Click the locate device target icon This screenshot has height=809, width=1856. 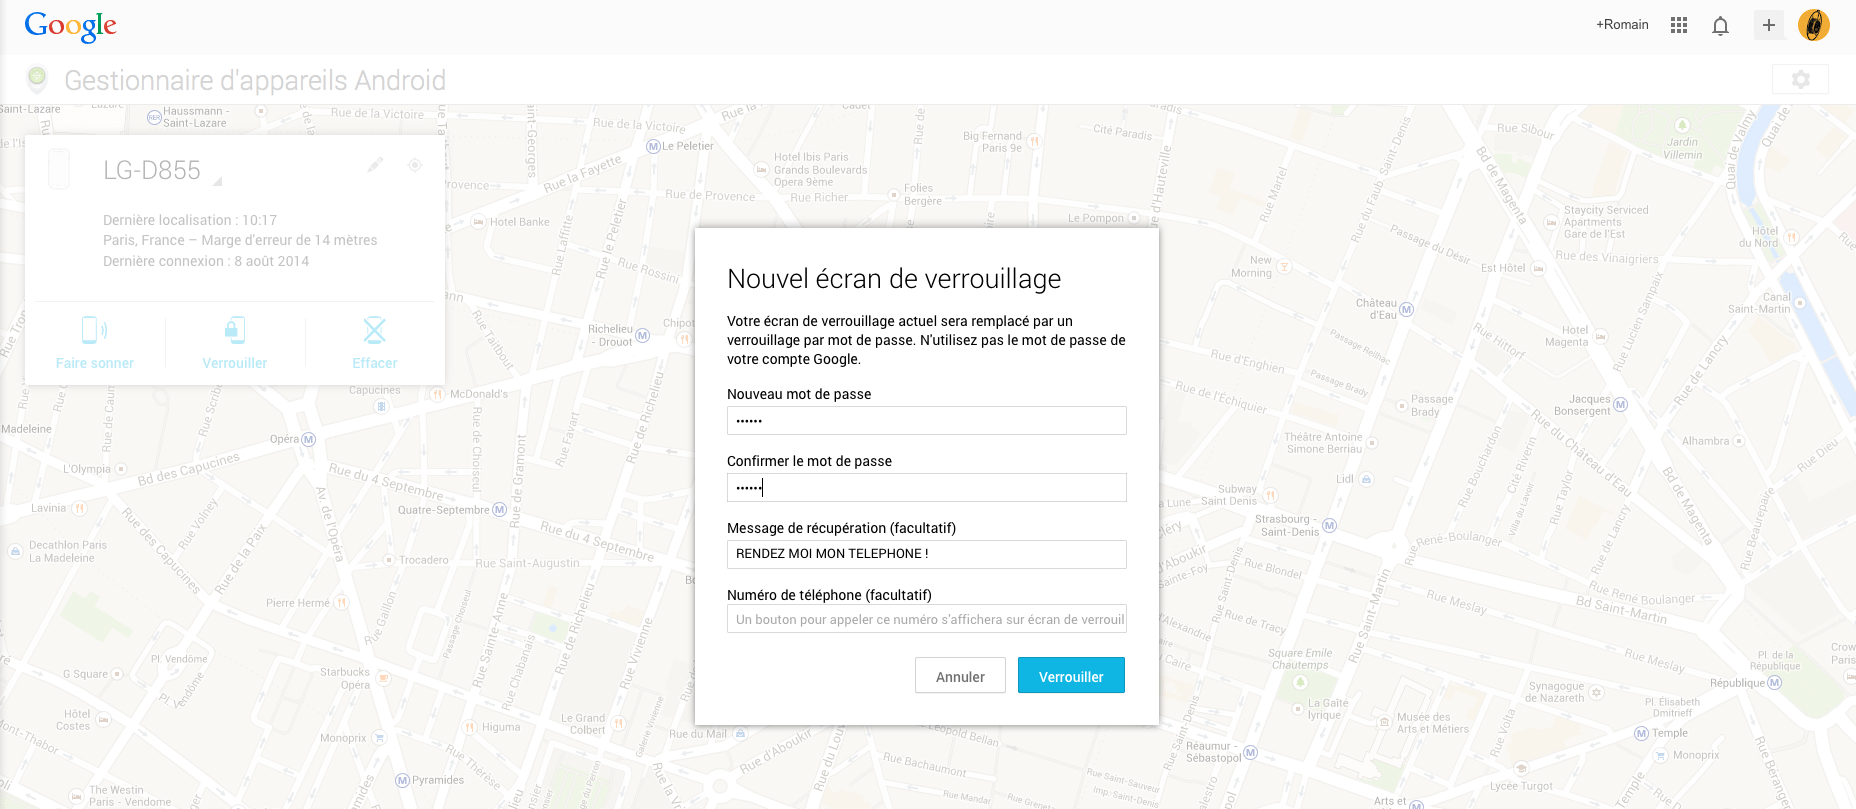415,165
